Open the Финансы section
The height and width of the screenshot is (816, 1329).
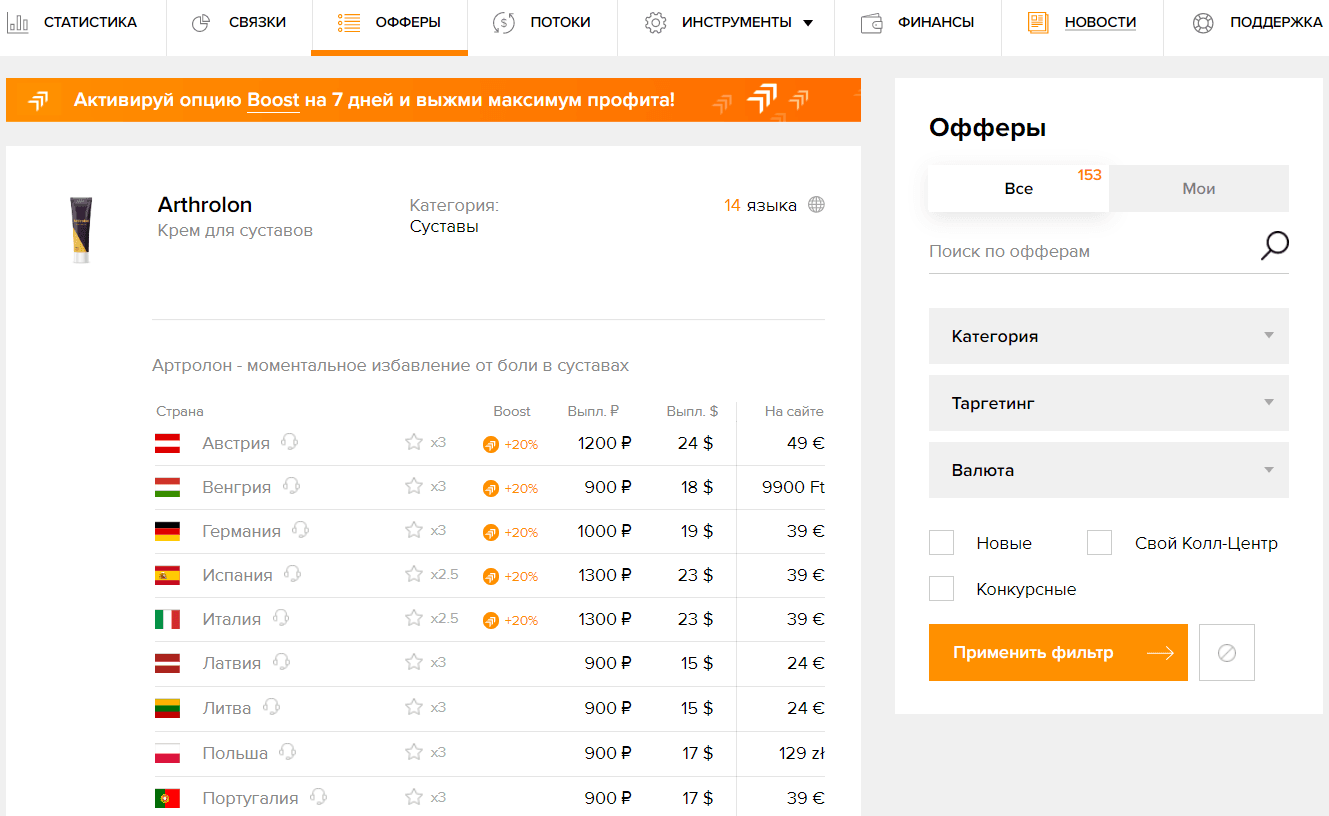[917, 22]
